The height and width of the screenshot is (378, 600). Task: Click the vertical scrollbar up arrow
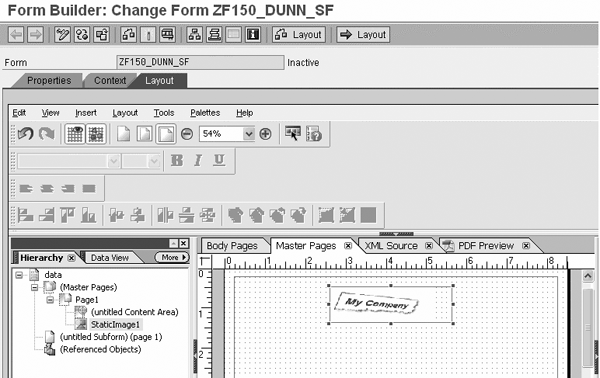point(588,275)
